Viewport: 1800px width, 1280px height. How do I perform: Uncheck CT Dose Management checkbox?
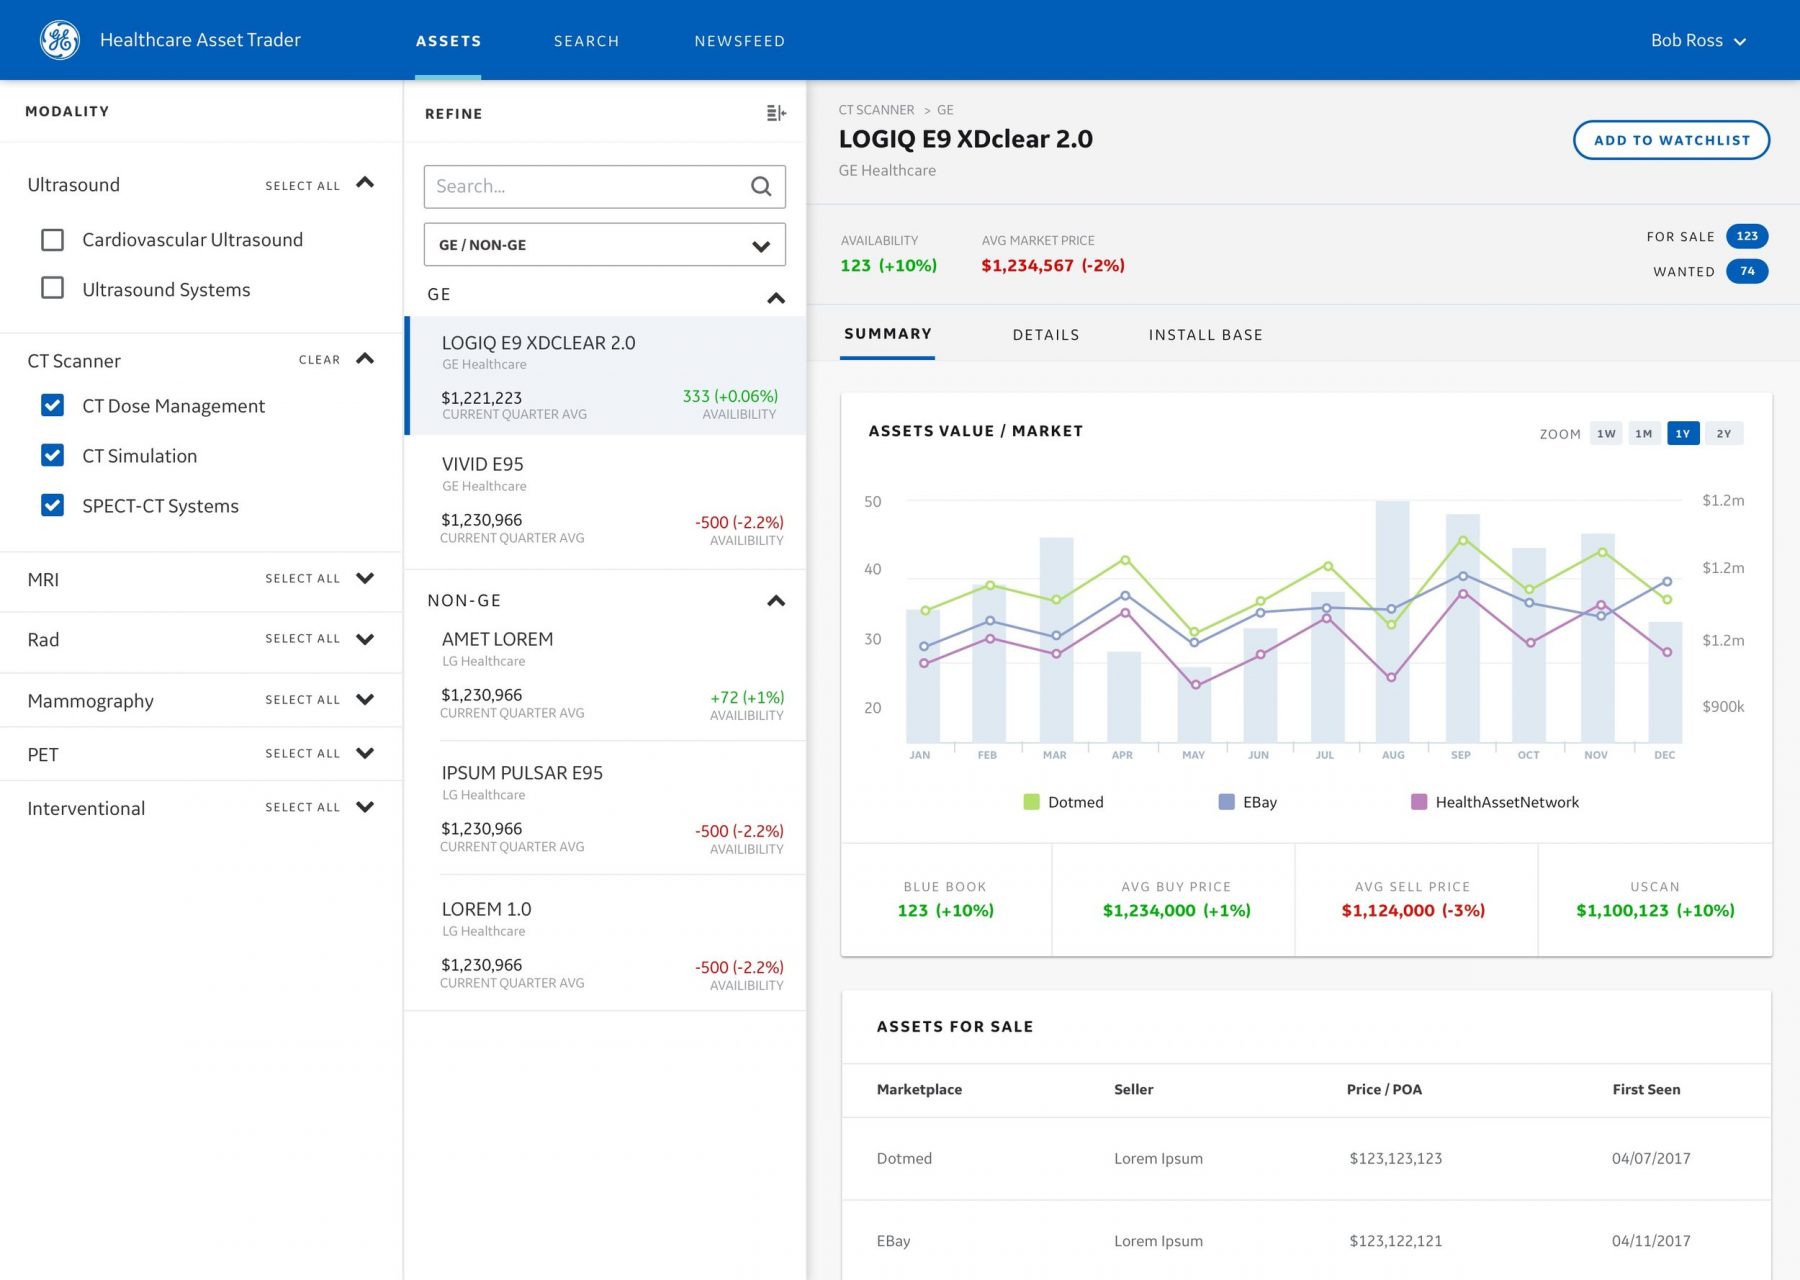[x=52, y=405]
